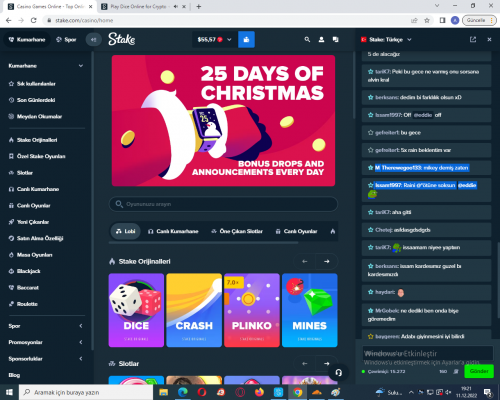Click Chrome Güncelle update button

479,20
